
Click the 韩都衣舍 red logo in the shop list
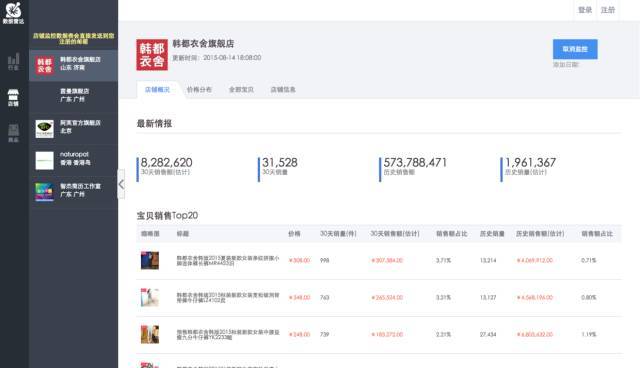[x=44, y=65]
